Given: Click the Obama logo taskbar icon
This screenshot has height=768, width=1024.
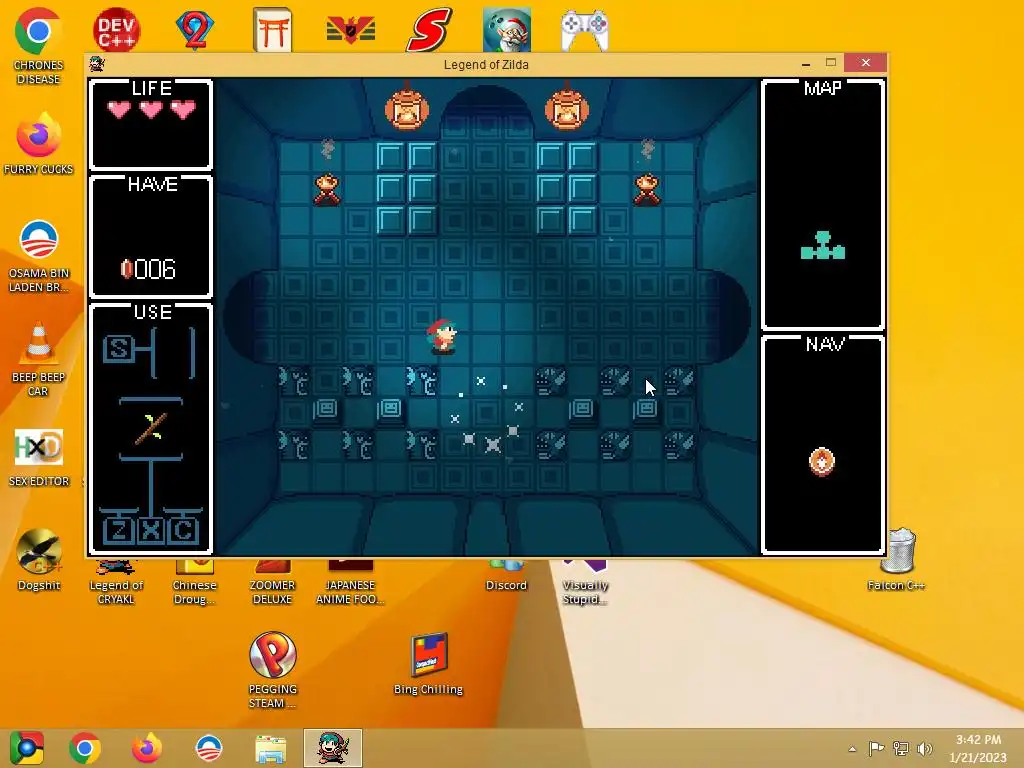Looking at the screenshot, I should pyautogui.click(x=209, y=748).
